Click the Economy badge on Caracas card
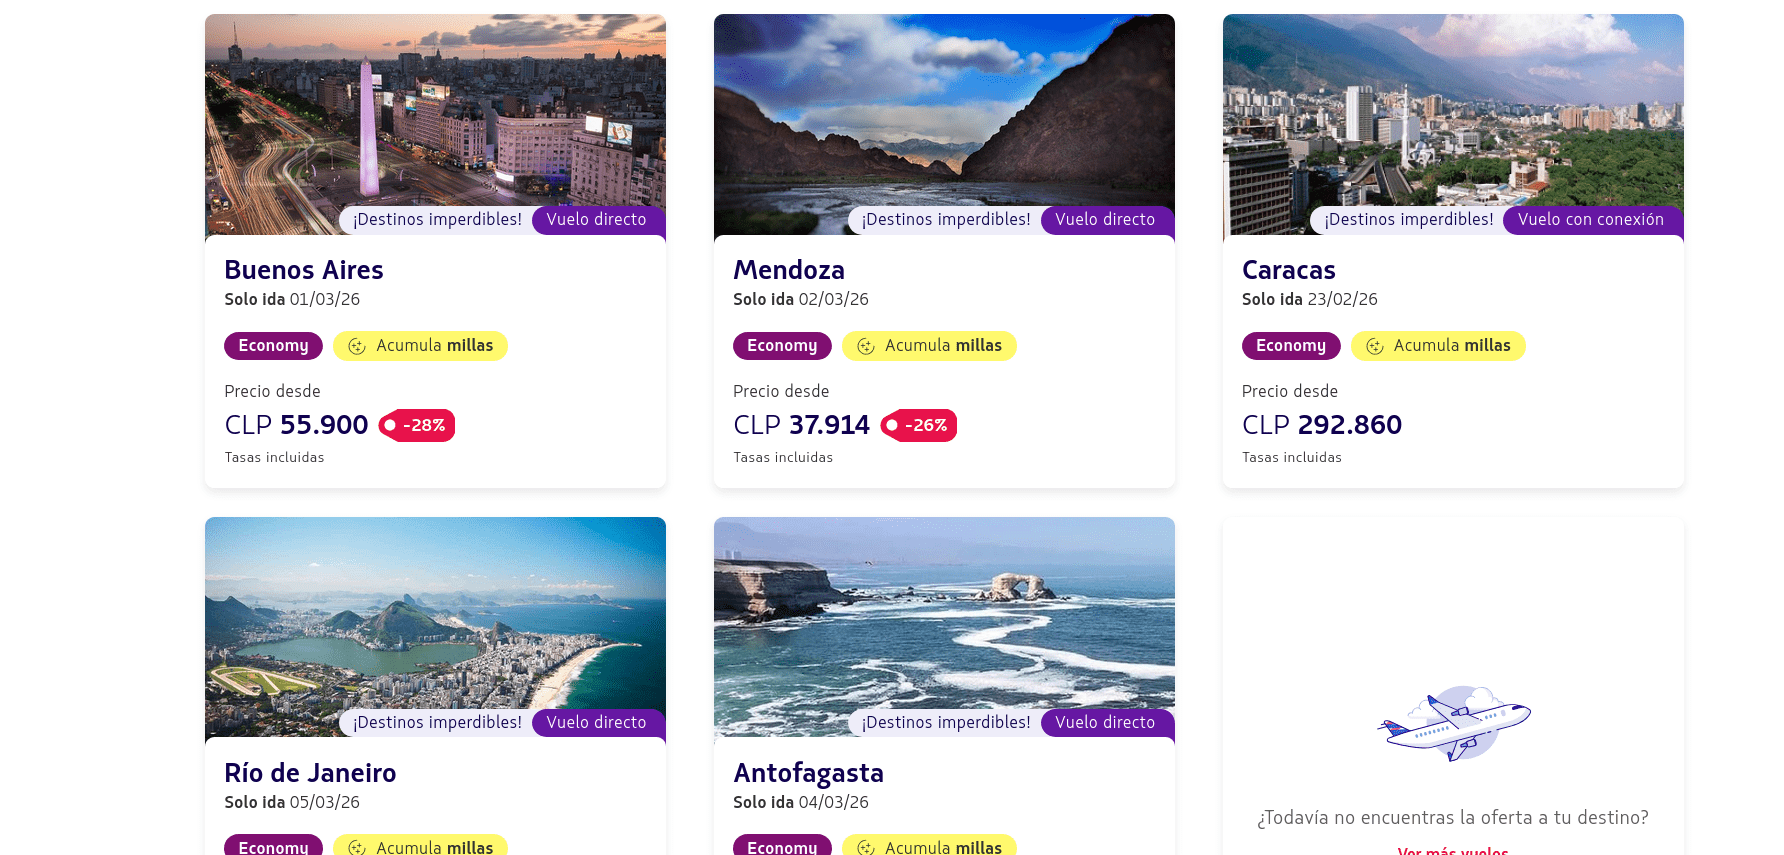Image resolution: width=1784 pixels, height=855 pixels. point(1290,346)
